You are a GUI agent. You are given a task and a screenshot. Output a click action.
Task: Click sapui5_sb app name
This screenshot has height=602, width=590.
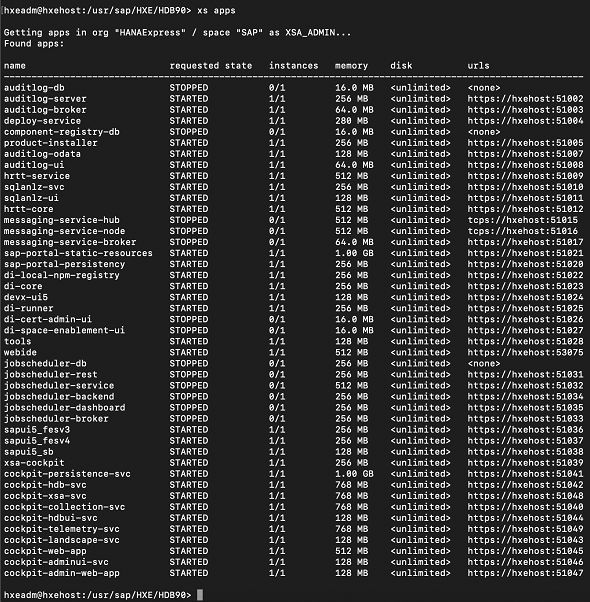click(29, 452)
